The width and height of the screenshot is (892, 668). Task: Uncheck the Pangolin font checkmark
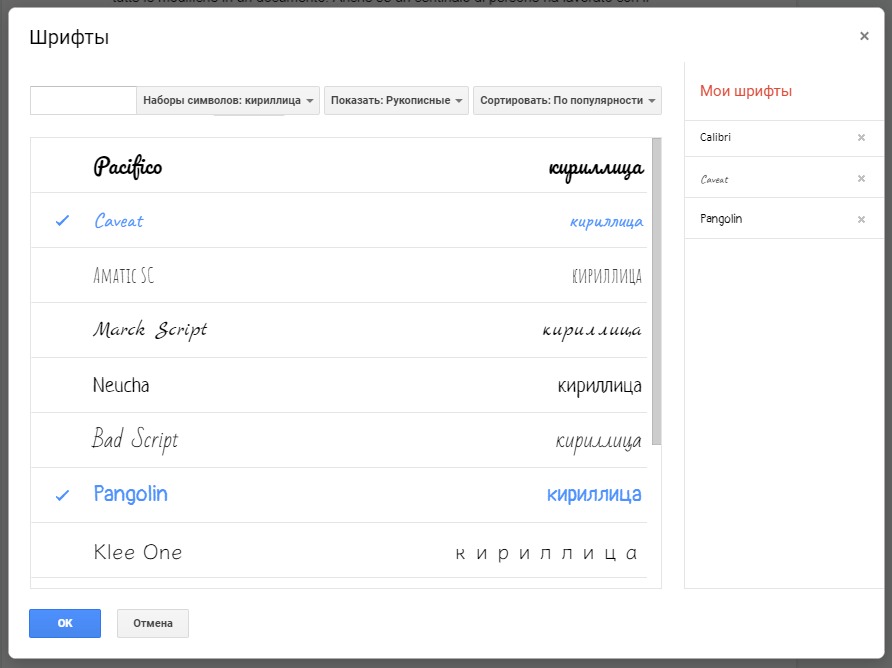pos(63,495)
